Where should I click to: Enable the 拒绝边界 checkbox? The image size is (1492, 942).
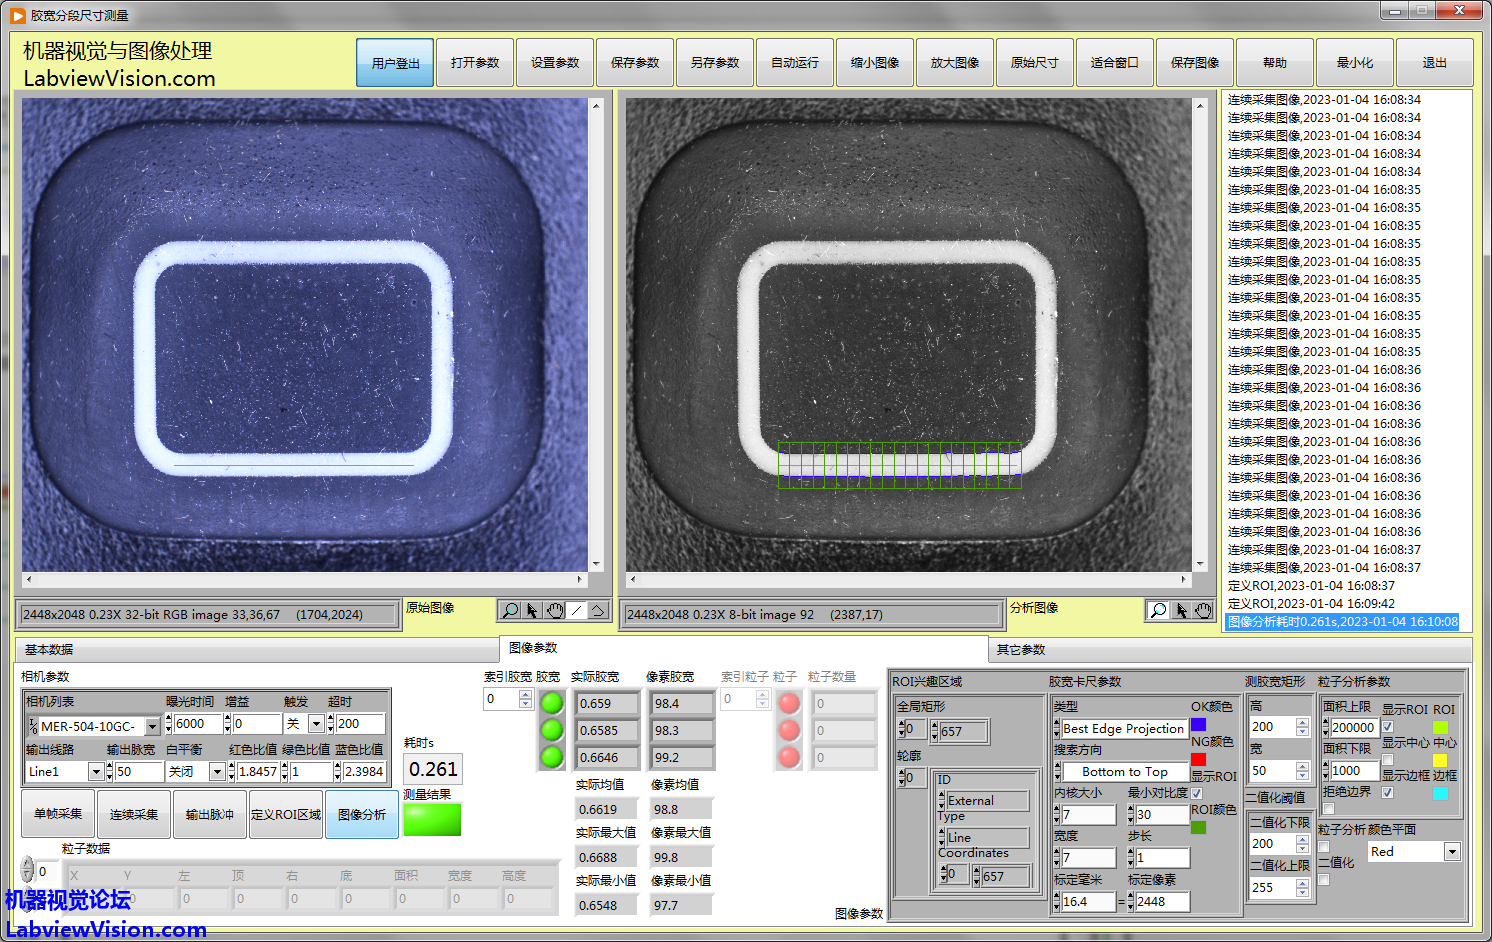tap(1328, 809)
